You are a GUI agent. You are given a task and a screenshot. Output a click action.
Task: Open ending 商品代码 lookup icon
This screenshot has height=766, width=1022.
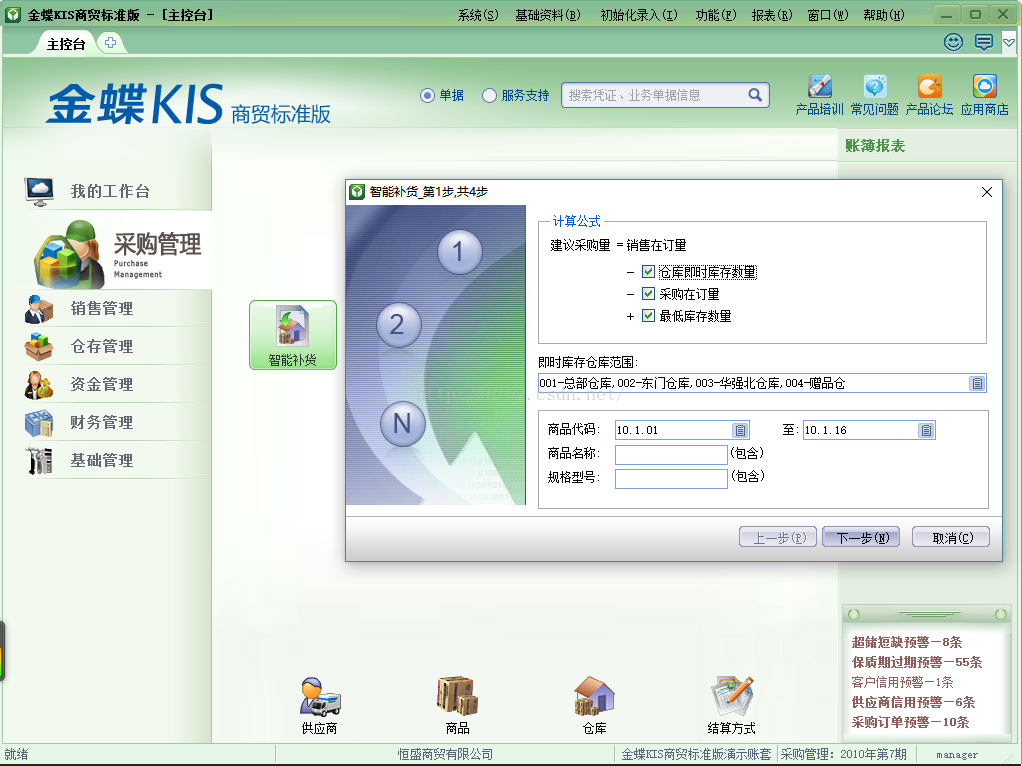[926, 430]
